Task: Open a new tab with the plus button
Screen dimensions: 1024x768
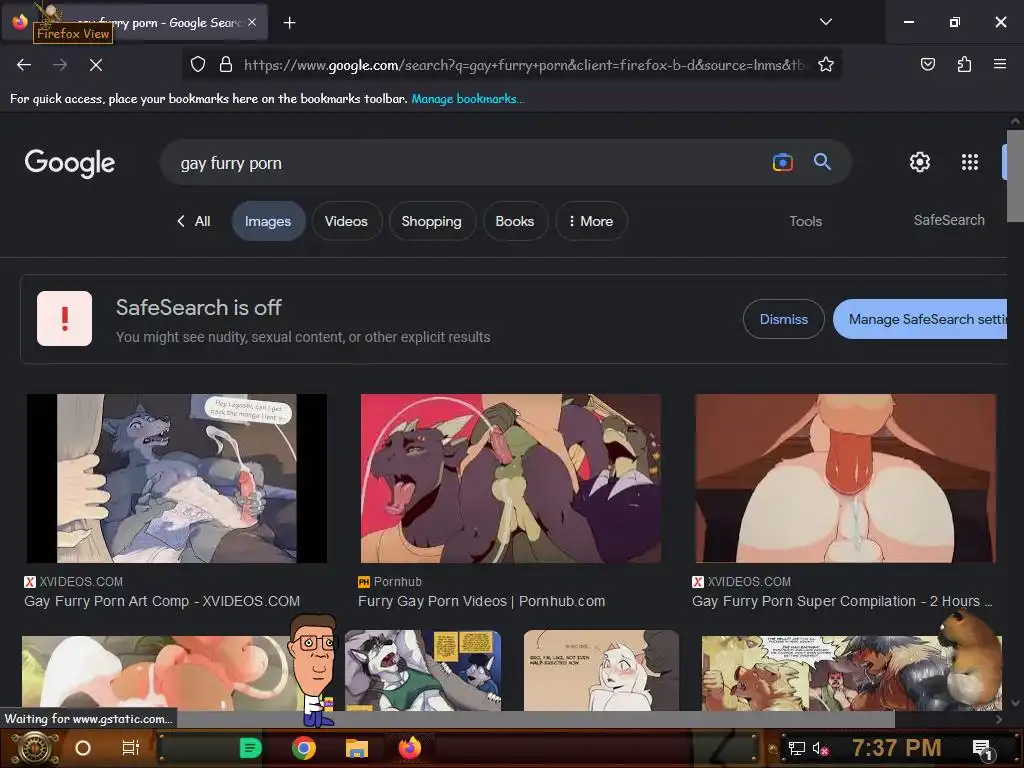Action: [289, 23]
